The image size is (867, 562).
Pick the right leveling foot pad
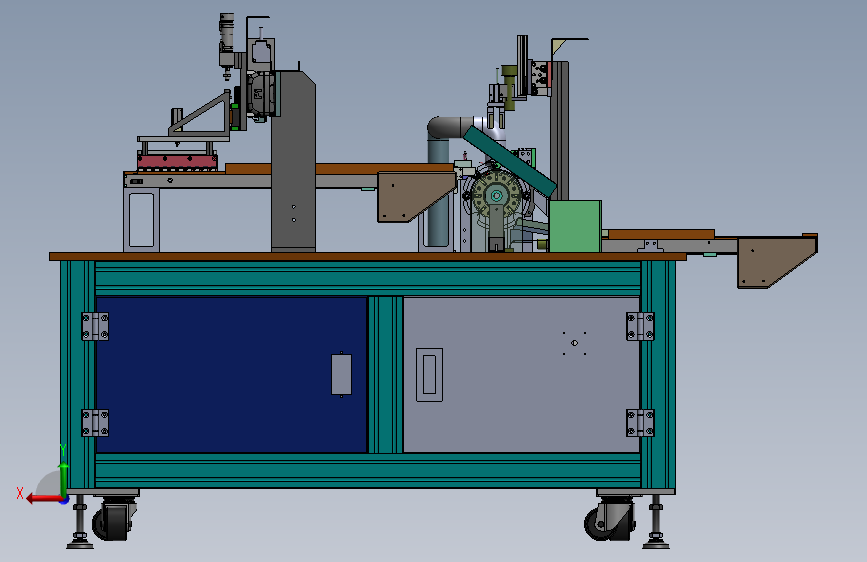click(656, 546)
